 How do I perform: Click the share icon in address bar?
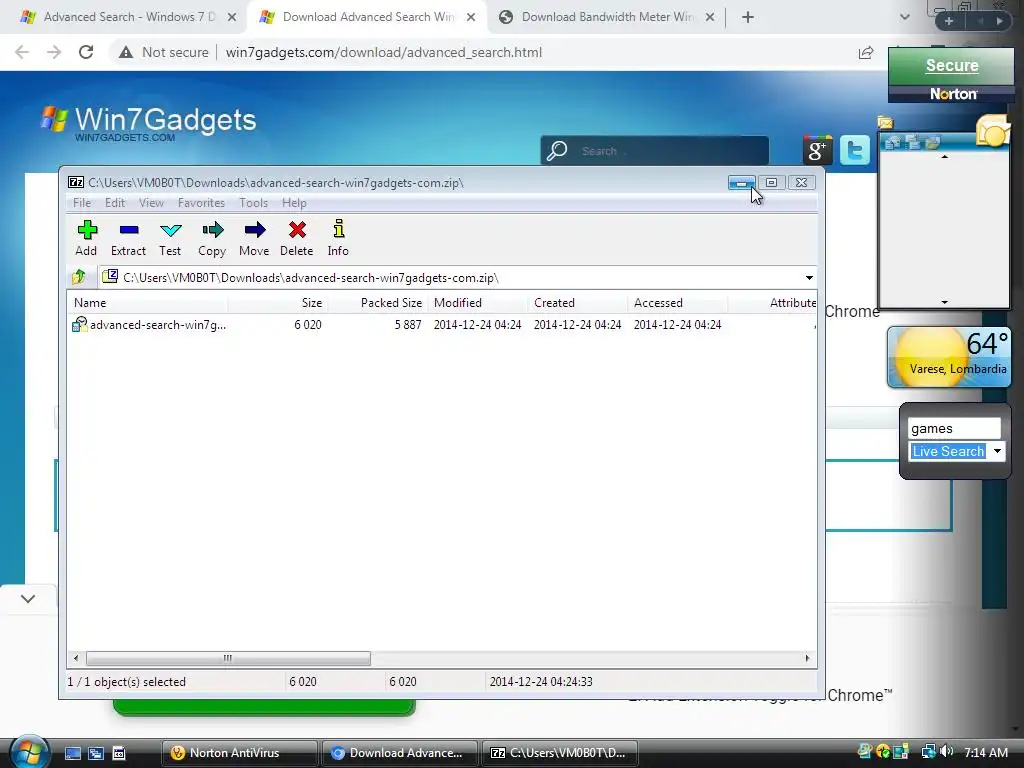866,52
